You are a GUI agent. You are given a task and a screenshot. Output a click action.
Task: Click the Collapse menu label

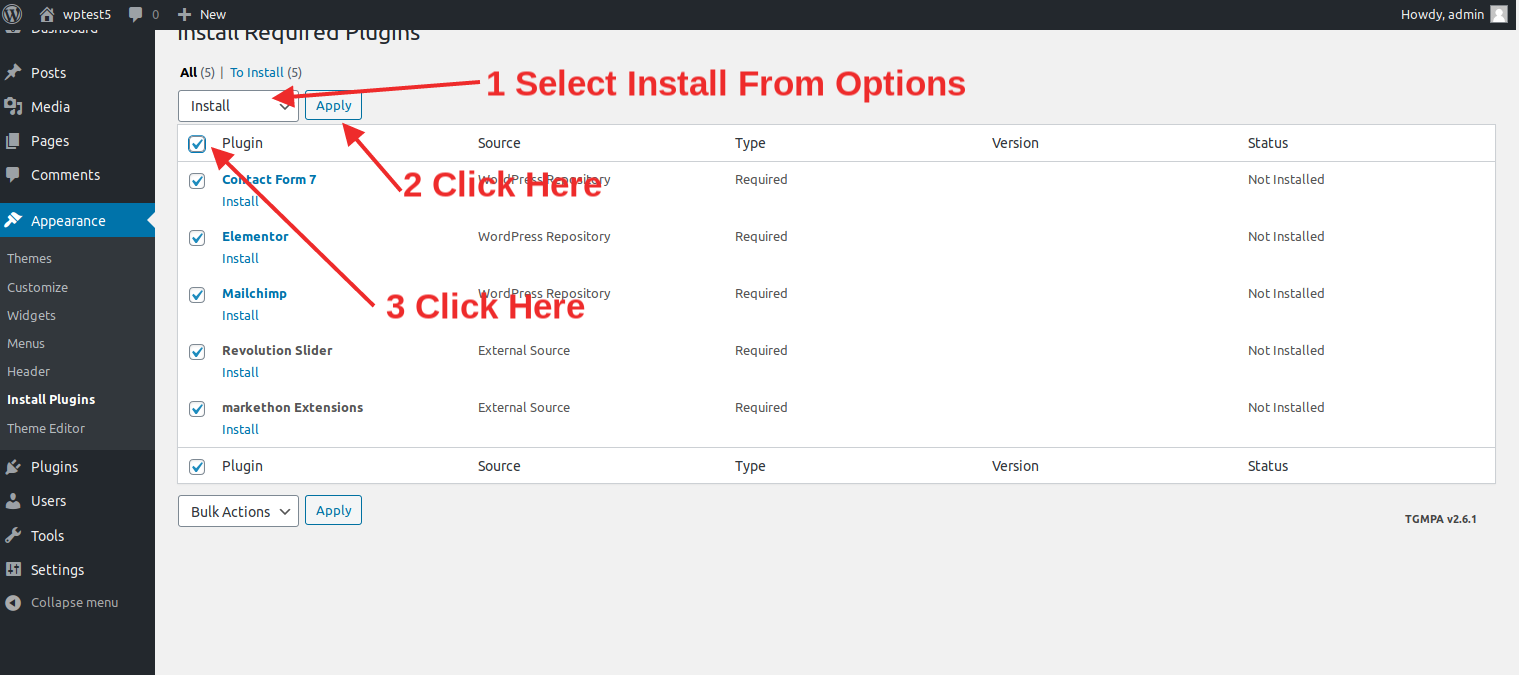74,603
